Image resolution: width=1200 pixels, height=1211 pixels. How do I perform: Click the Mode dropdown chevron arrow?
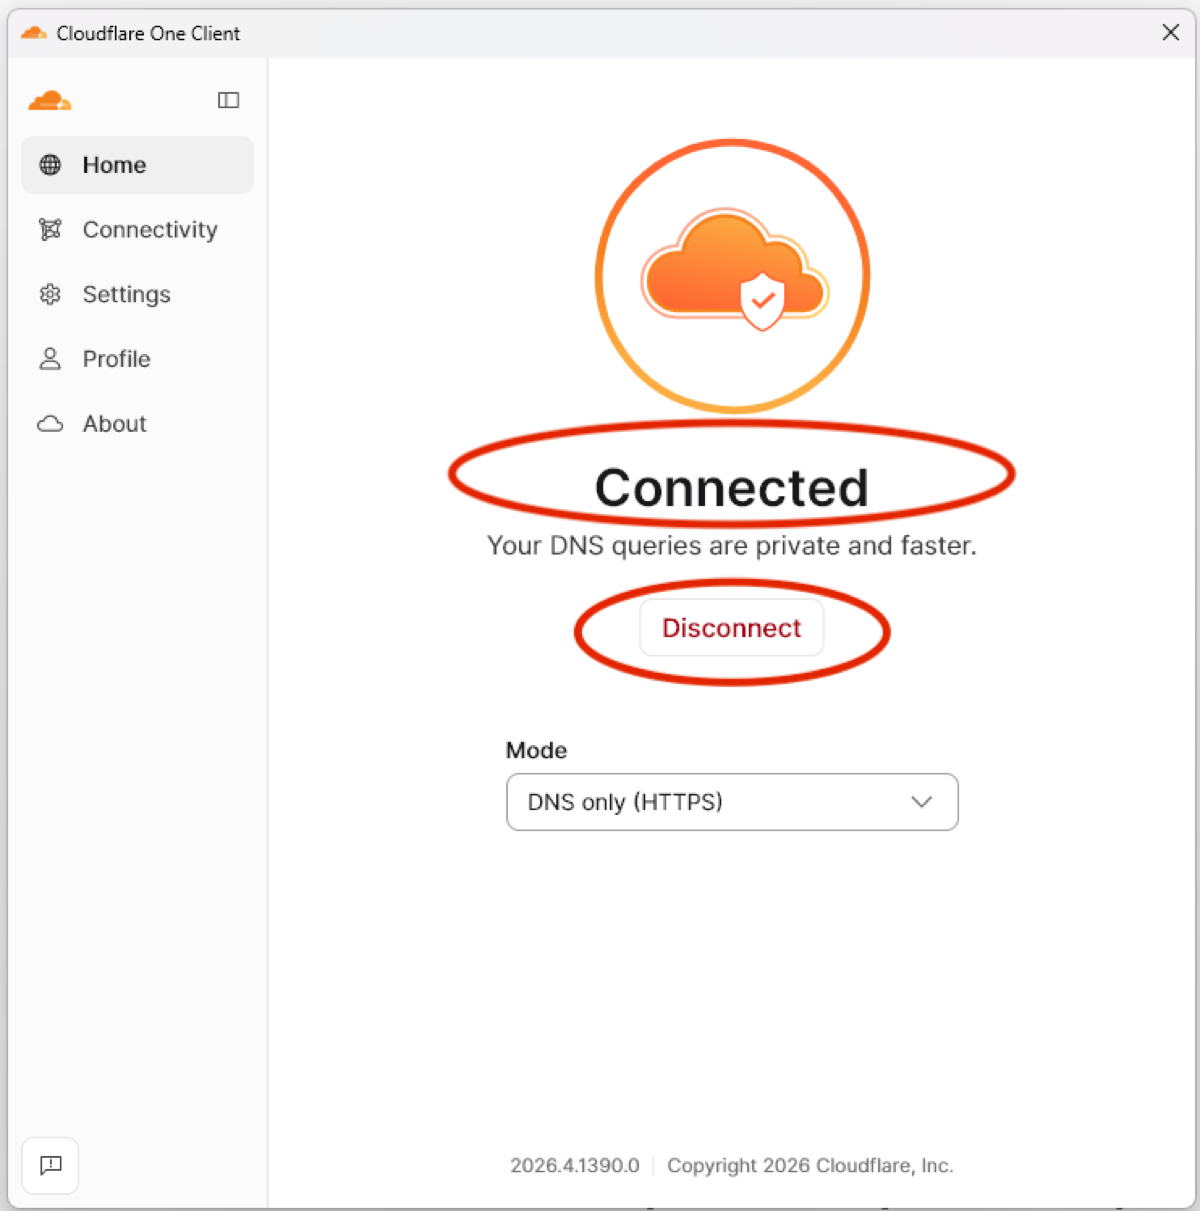tap(922, 802)
